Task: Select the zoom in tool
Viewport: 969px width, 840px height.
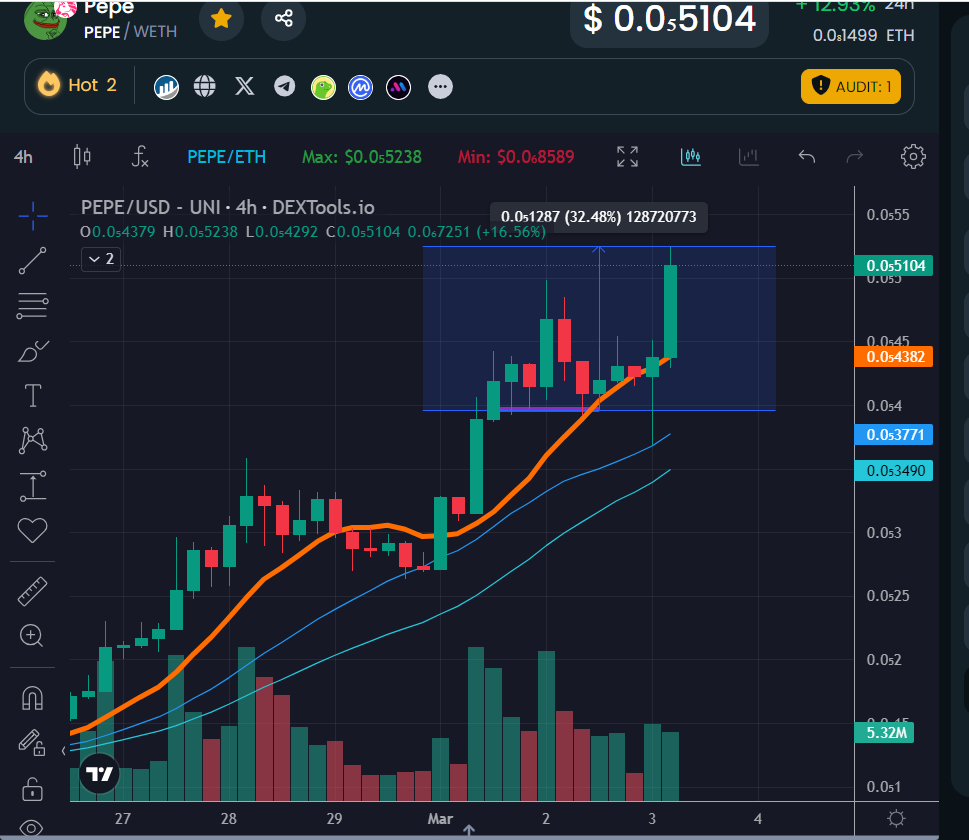Action: (x=32, y=635)
